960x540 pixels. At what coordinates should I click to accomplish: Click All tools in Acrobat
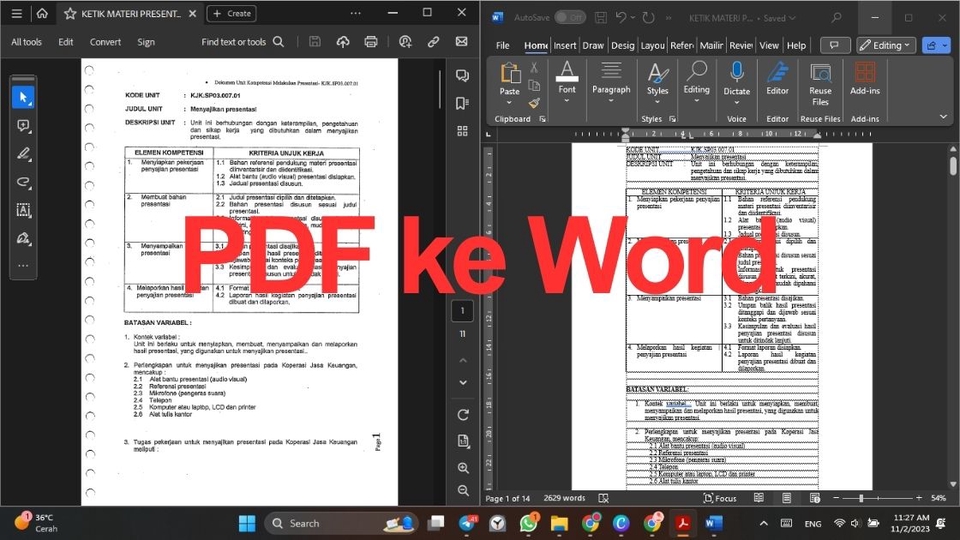click(x=26, y=42)
